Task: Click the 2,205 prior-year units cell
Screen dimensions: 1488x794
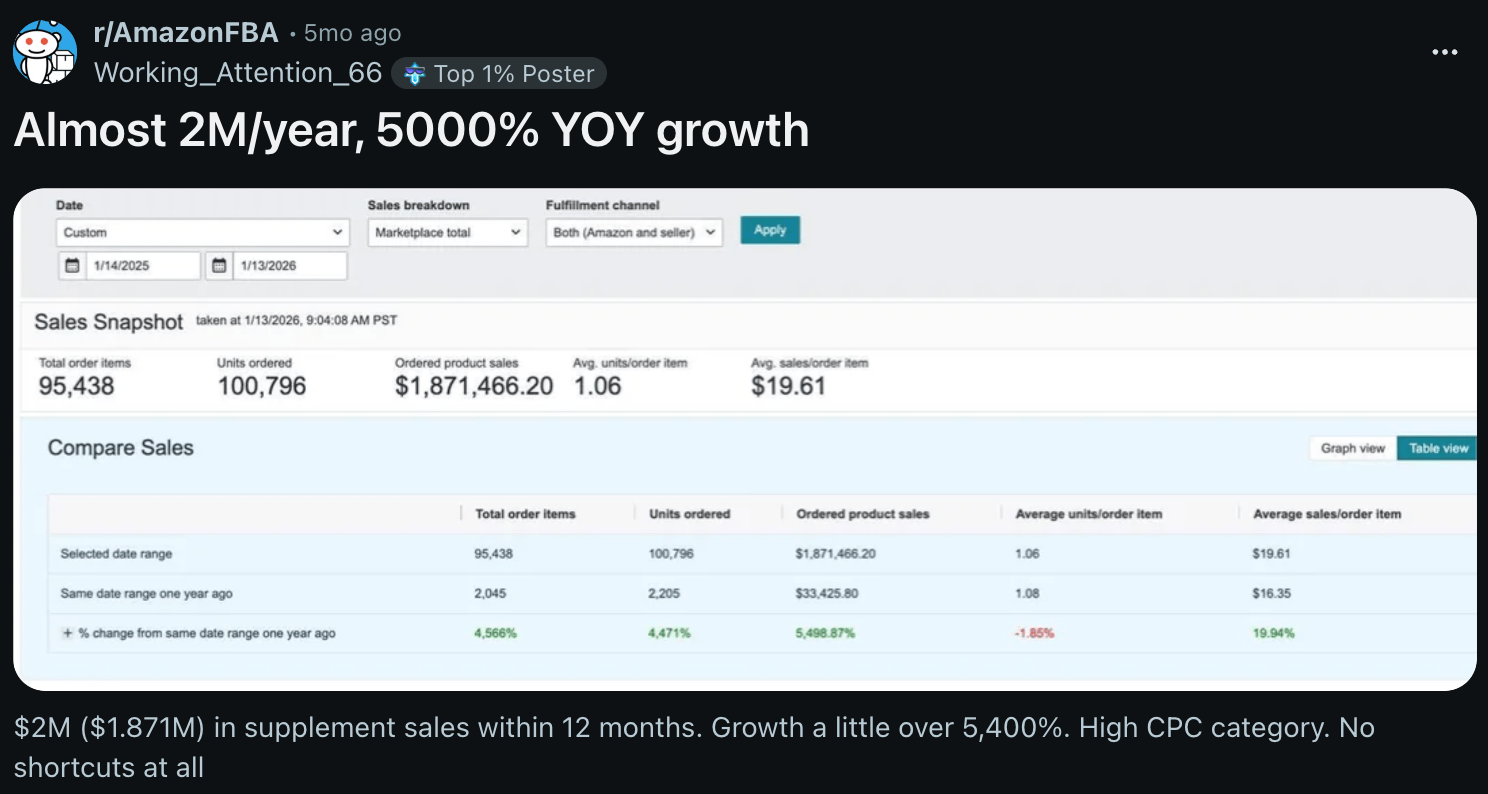Action: 664,594
